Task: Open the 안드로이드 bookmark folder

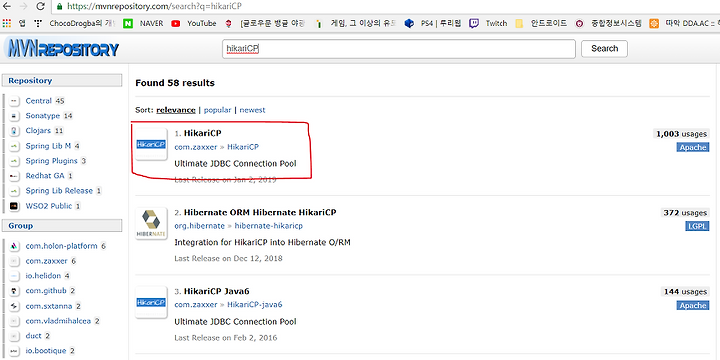Action: (541, 23)
